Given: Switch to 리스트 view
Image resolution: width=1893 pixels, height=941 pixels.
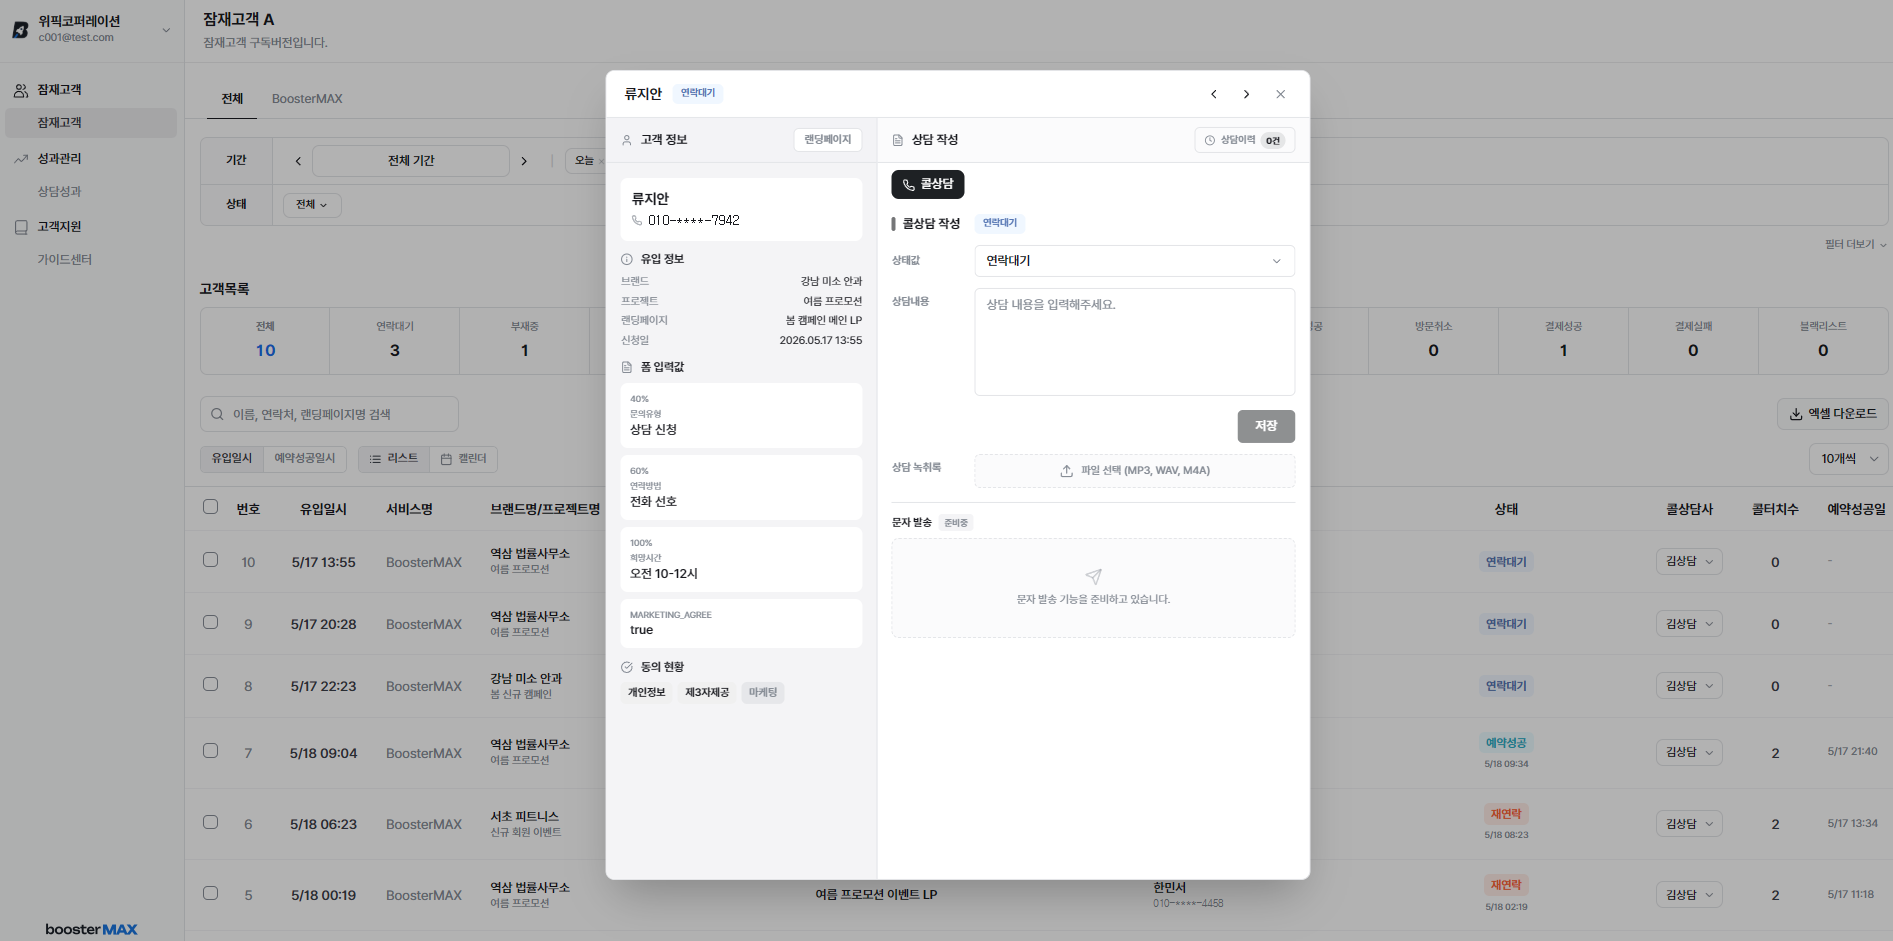Looking at the screenshot, I should pos(394,459).
